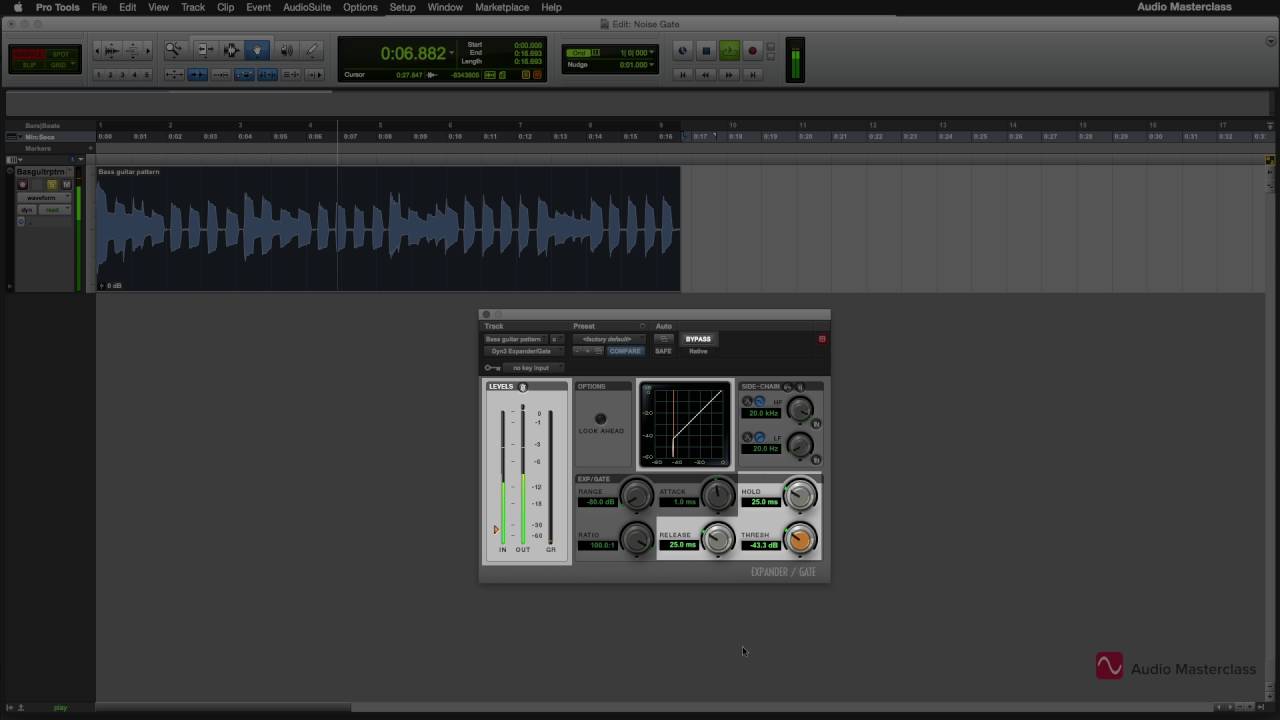Click the horizontal zoom in arrow
Screen dimensions: 1280x720
tap(148, 49)
